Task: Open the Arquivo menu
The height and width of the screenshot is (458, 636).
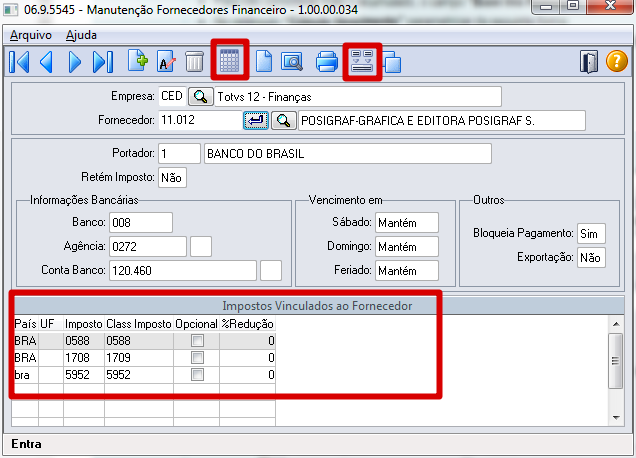Action: click(x=31, y=35)
